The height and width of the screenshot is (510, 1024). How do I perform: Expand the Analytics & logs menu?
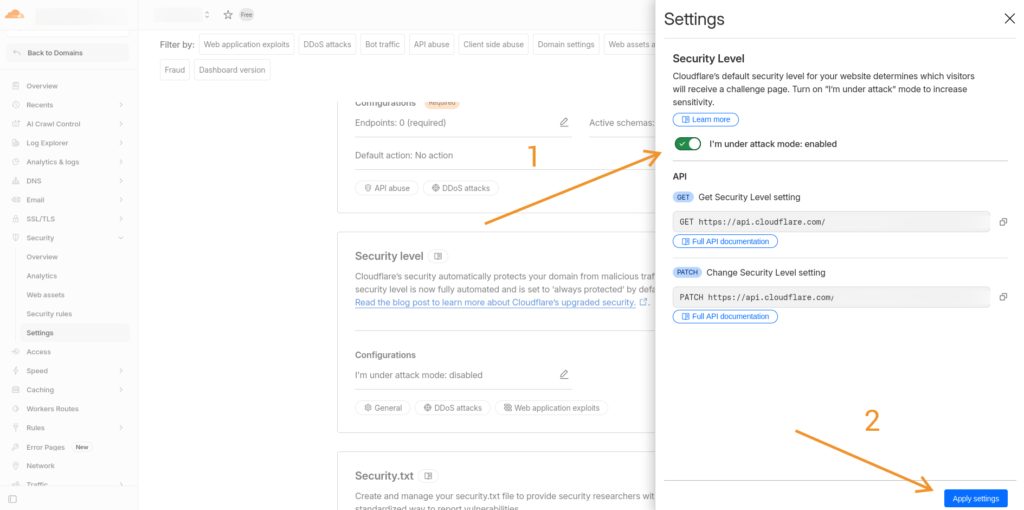121,162
